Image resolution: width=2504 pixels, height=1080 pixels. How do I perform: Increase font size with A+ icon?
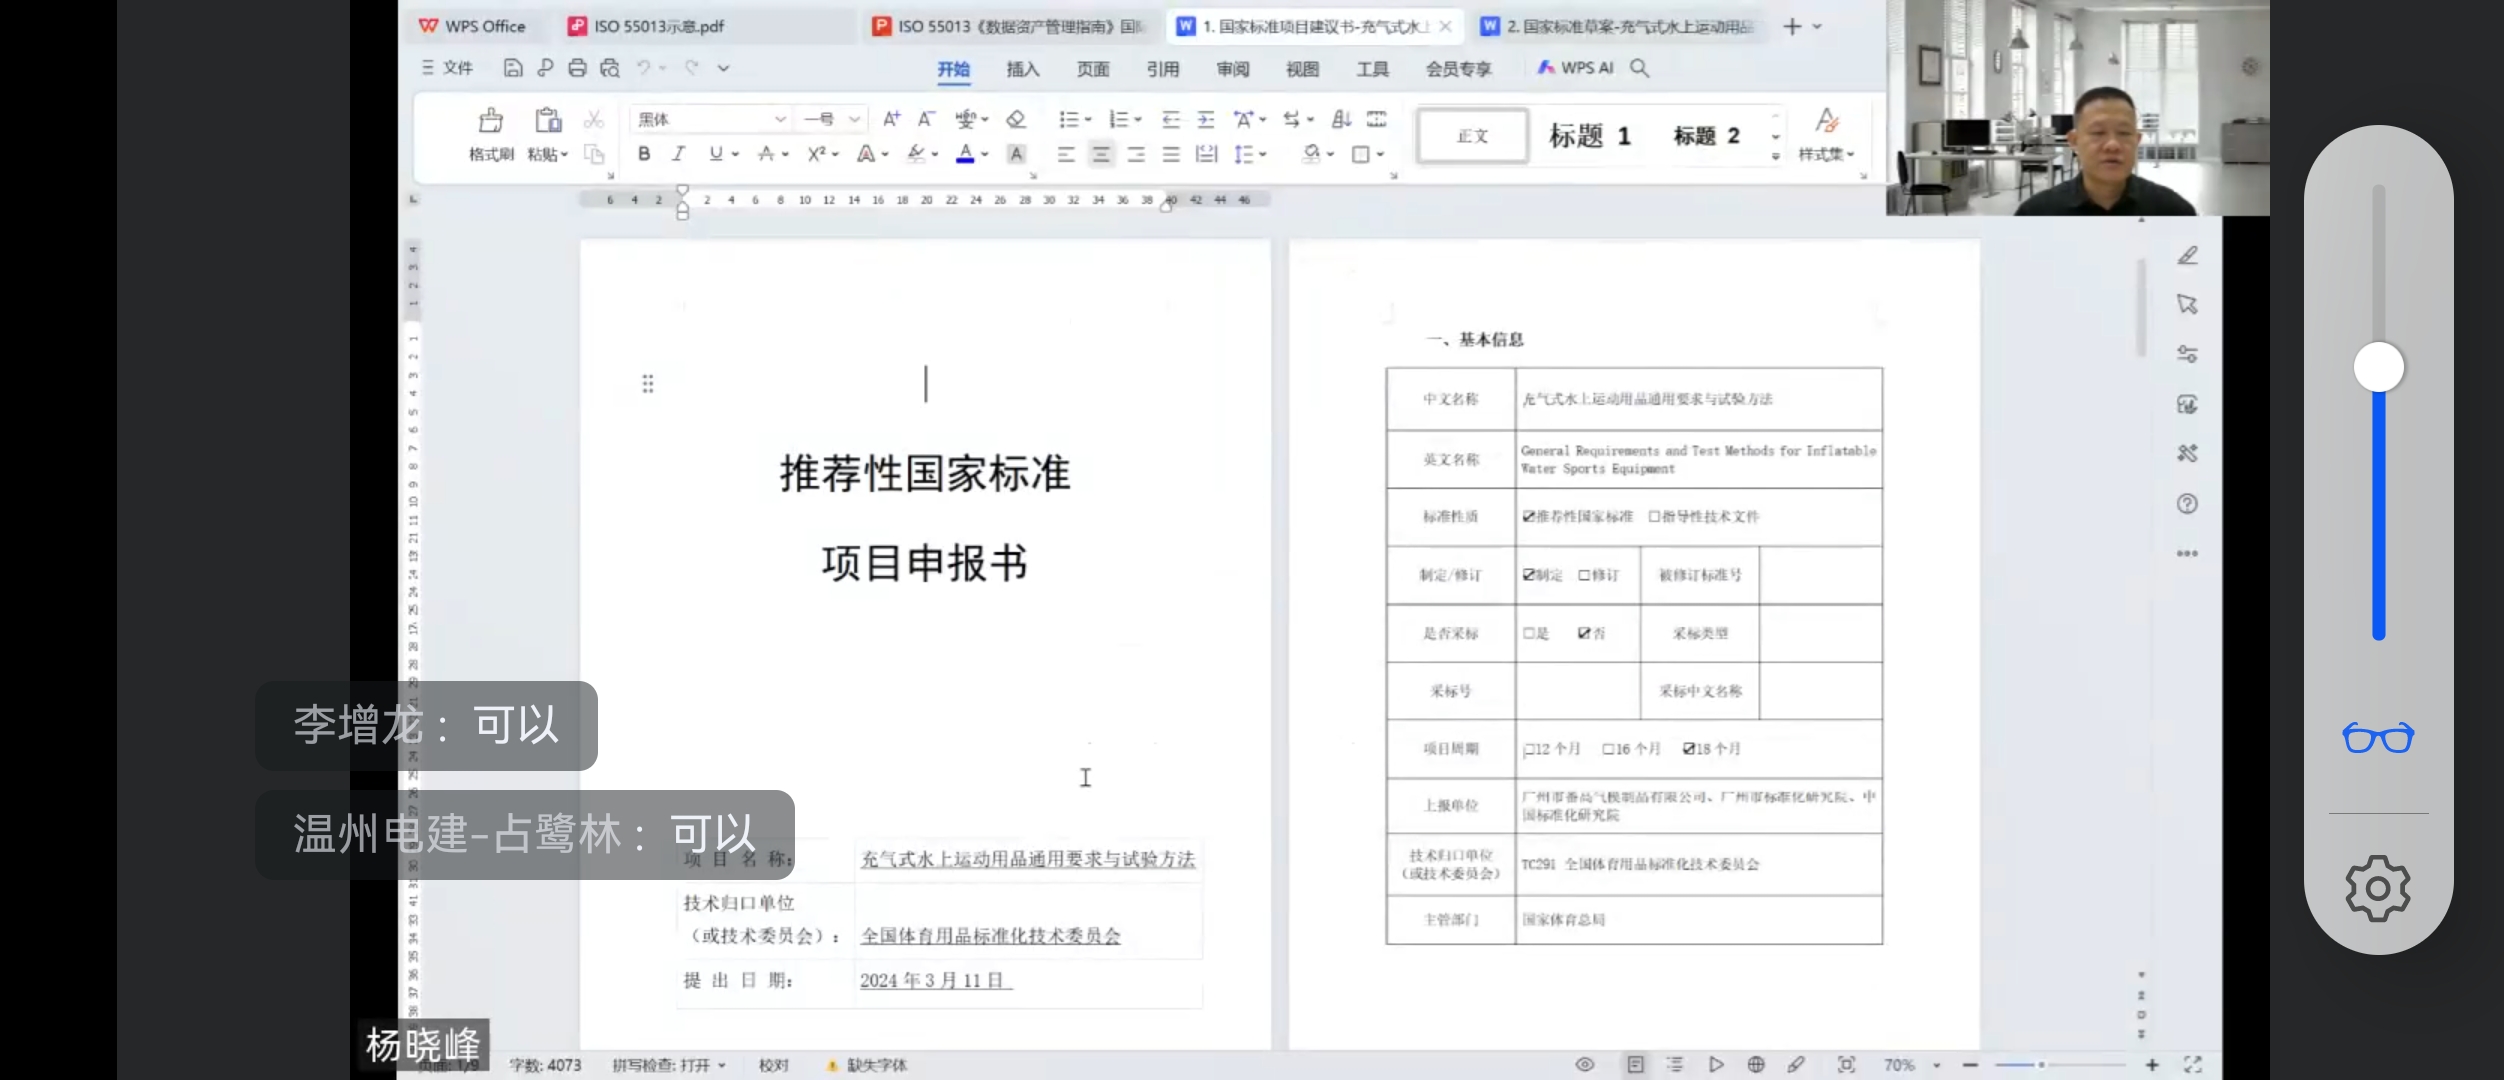coord(891,119)
